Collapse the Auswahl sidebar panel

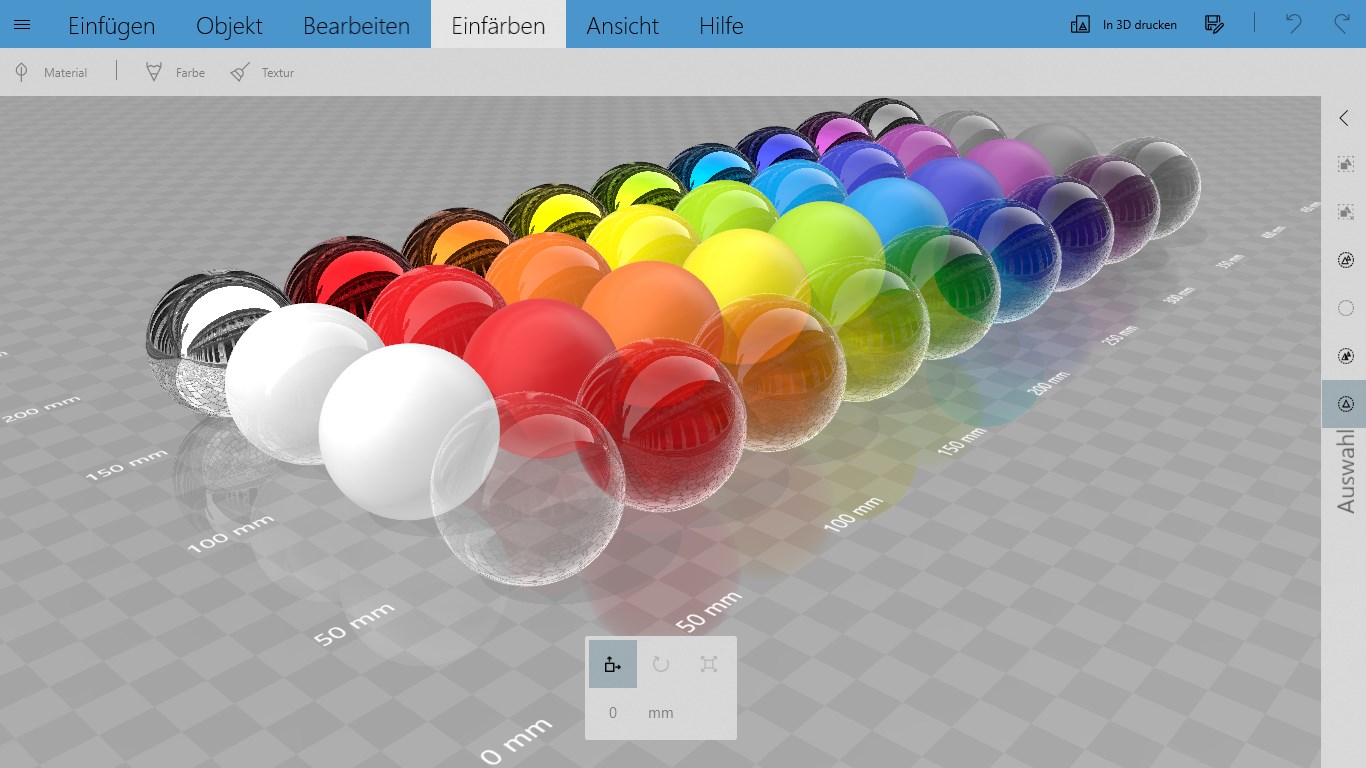tap(1345, 117)
